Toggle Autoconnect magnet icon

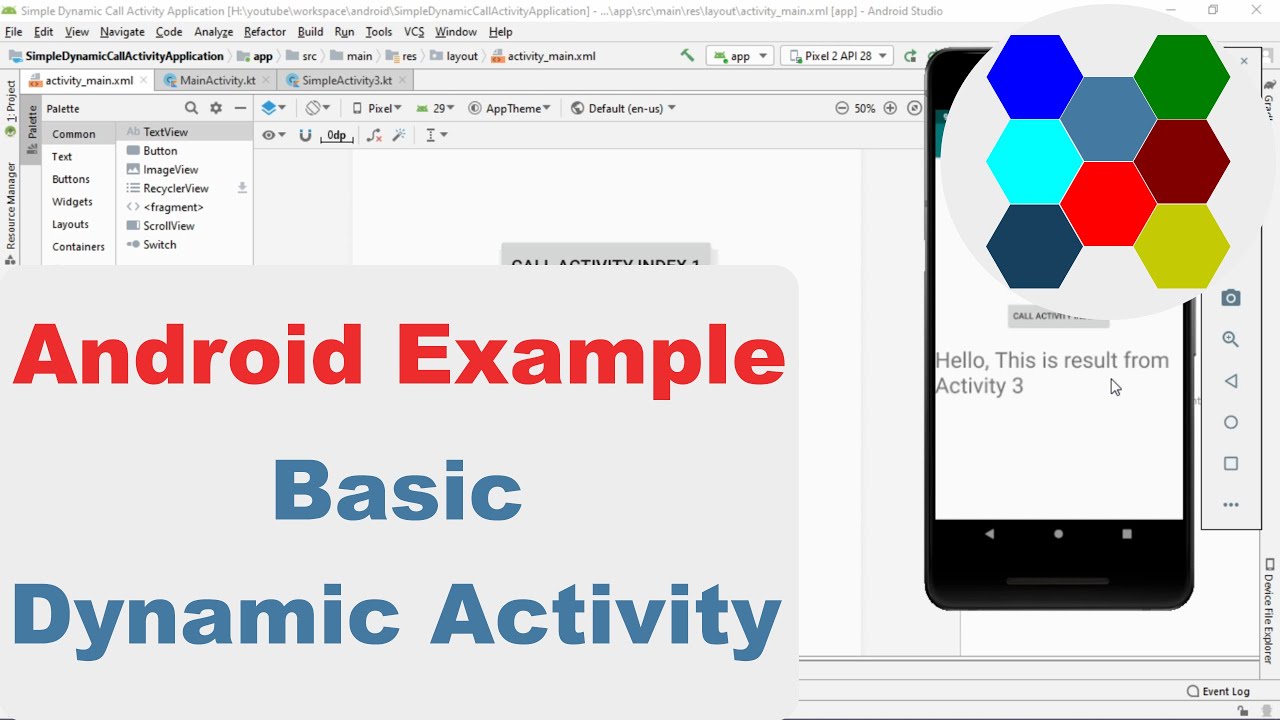click(305, 135)
